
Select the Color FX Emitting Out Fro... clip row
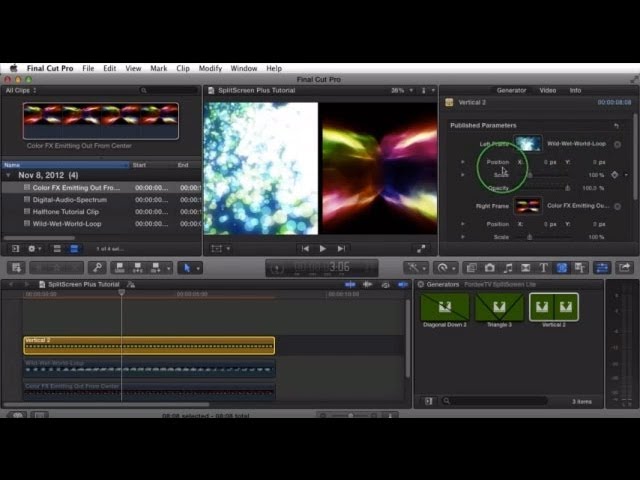(x=102, y=188)
